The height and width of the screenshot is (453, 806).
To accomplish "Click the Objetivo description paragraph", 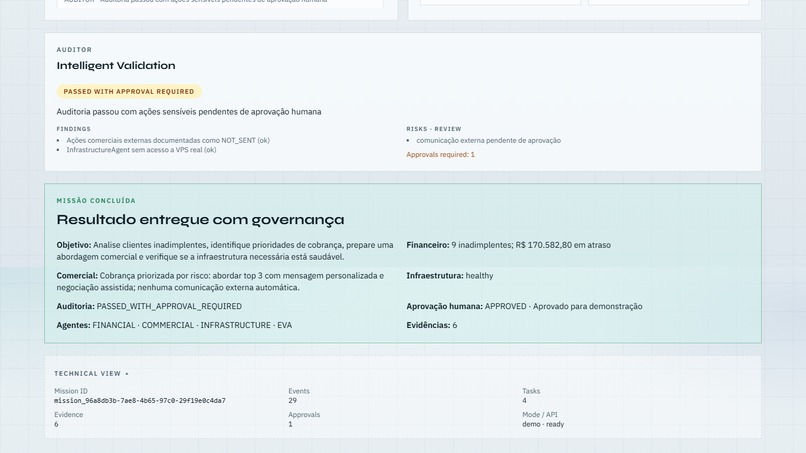I will coord(225,251).
